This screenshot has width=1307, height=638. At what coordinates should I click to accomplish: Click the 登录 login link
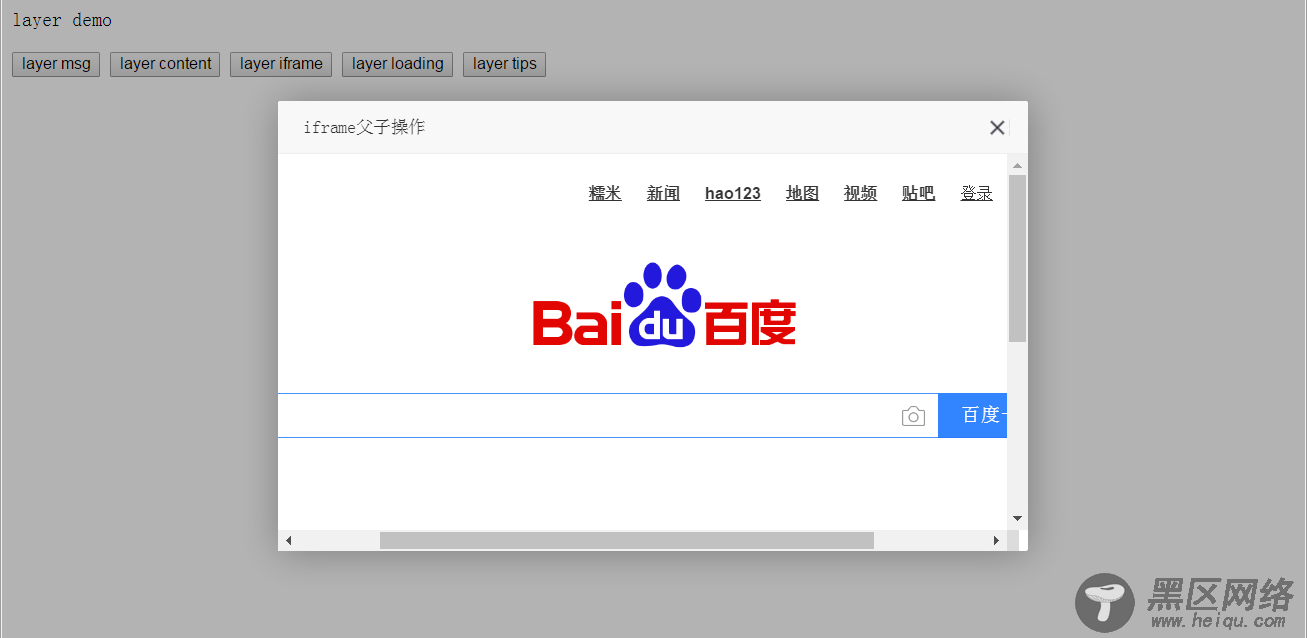(x=977, y=193)
